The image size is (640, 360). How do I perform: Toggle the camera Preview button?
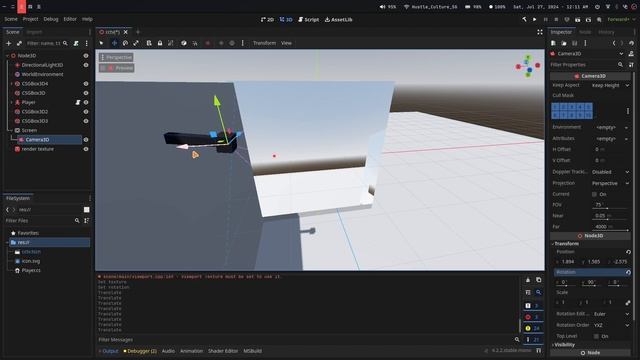(117, 68)
